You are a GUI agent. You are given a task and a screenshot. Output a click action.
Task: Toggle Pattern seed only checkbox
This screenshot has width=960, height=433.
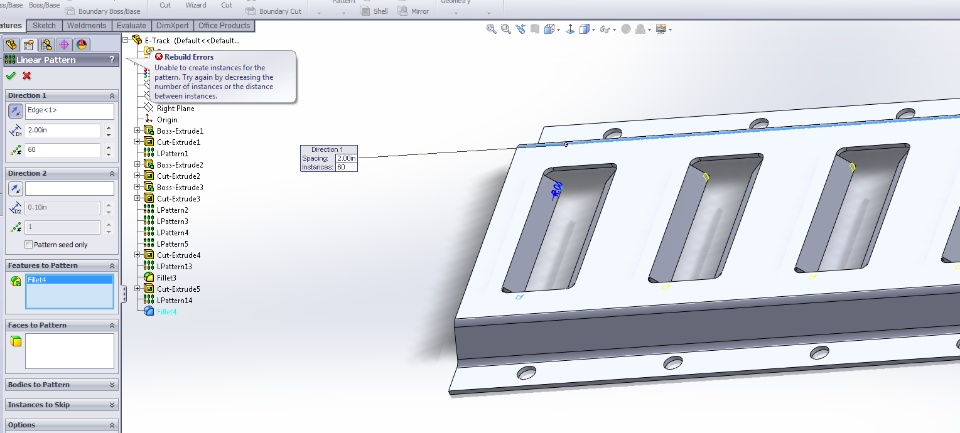pyautogui.click(x=28, y=244)
